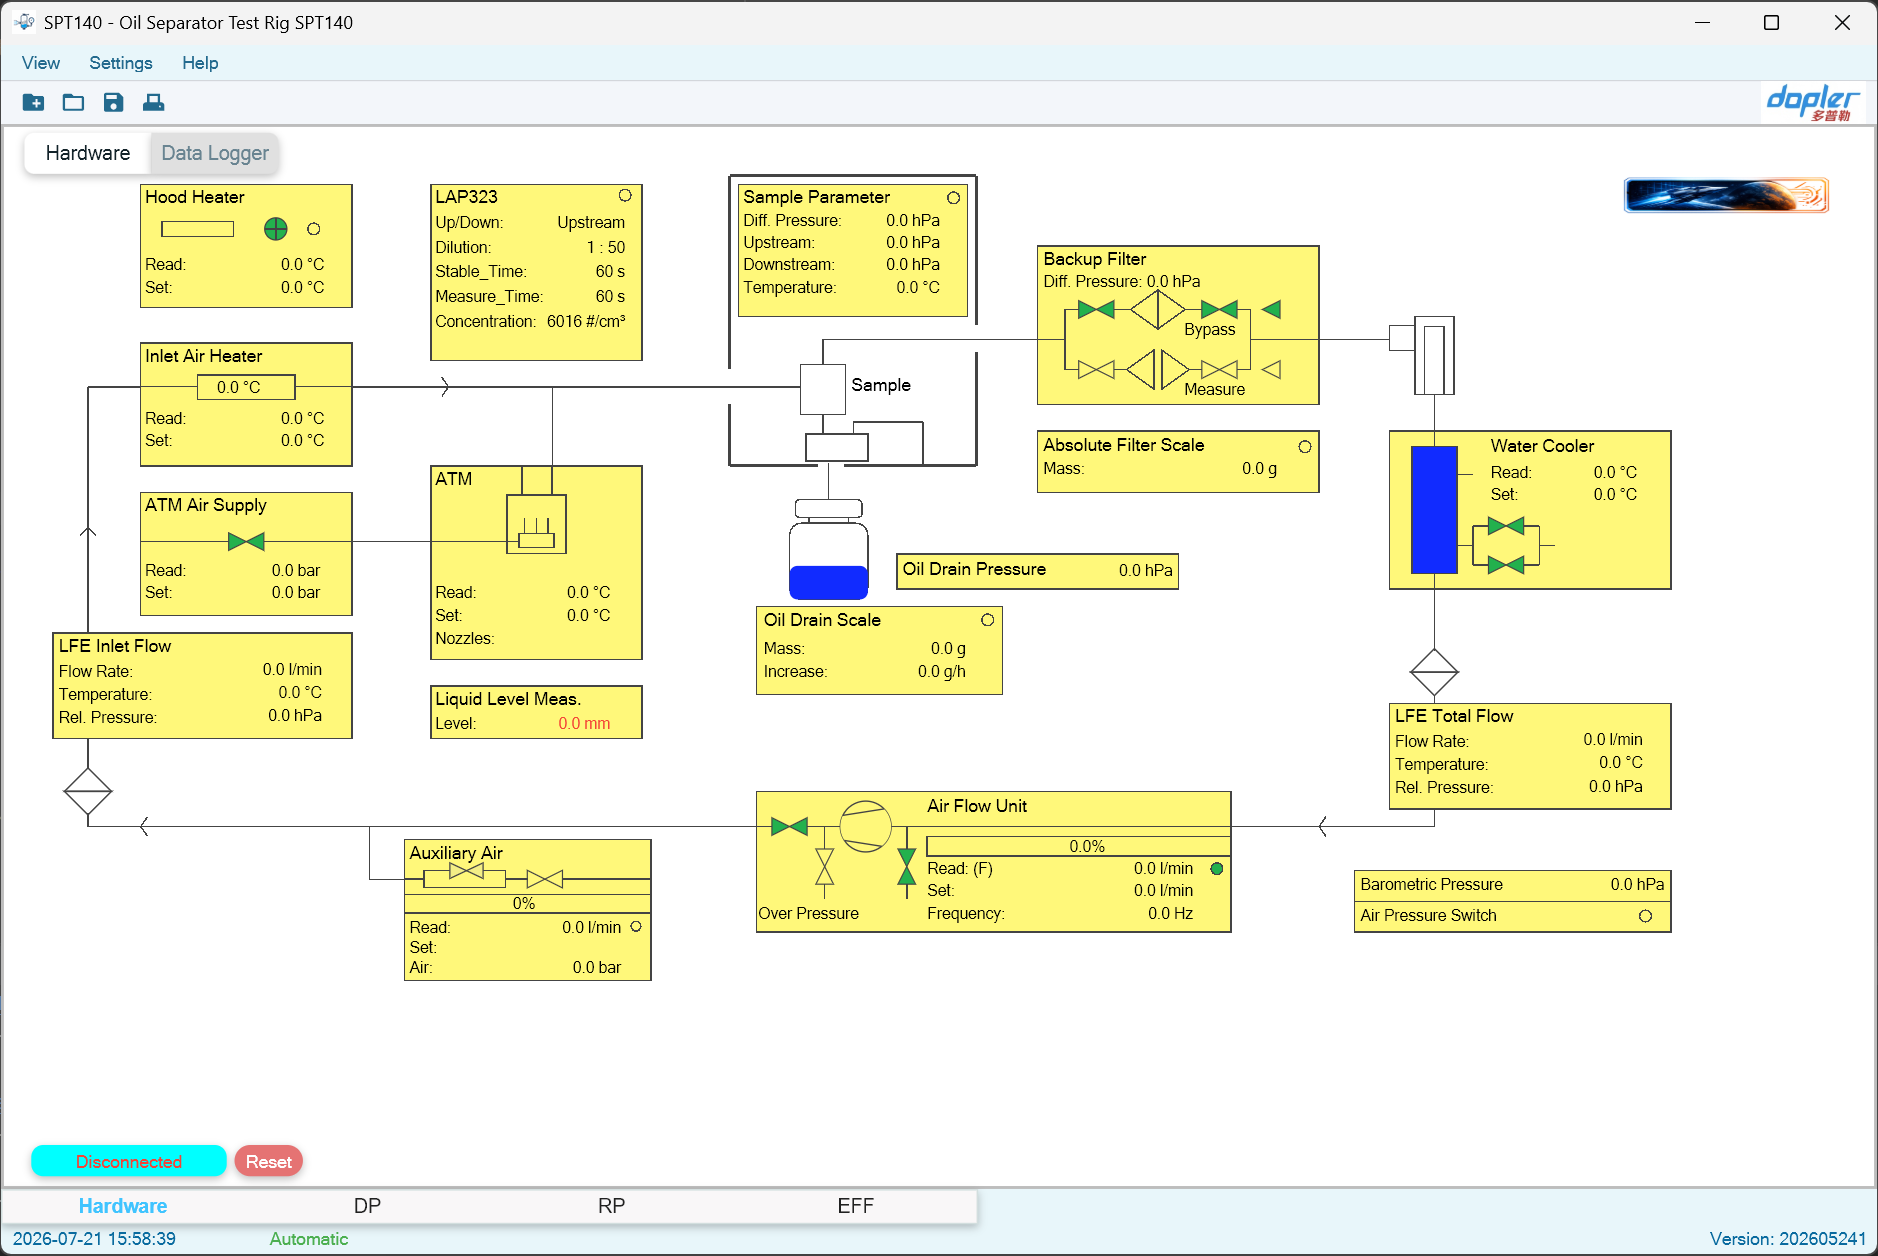Screen dimensions: 1878x1256
Task: Click the Reset button
Action: tap(269, 1161)
